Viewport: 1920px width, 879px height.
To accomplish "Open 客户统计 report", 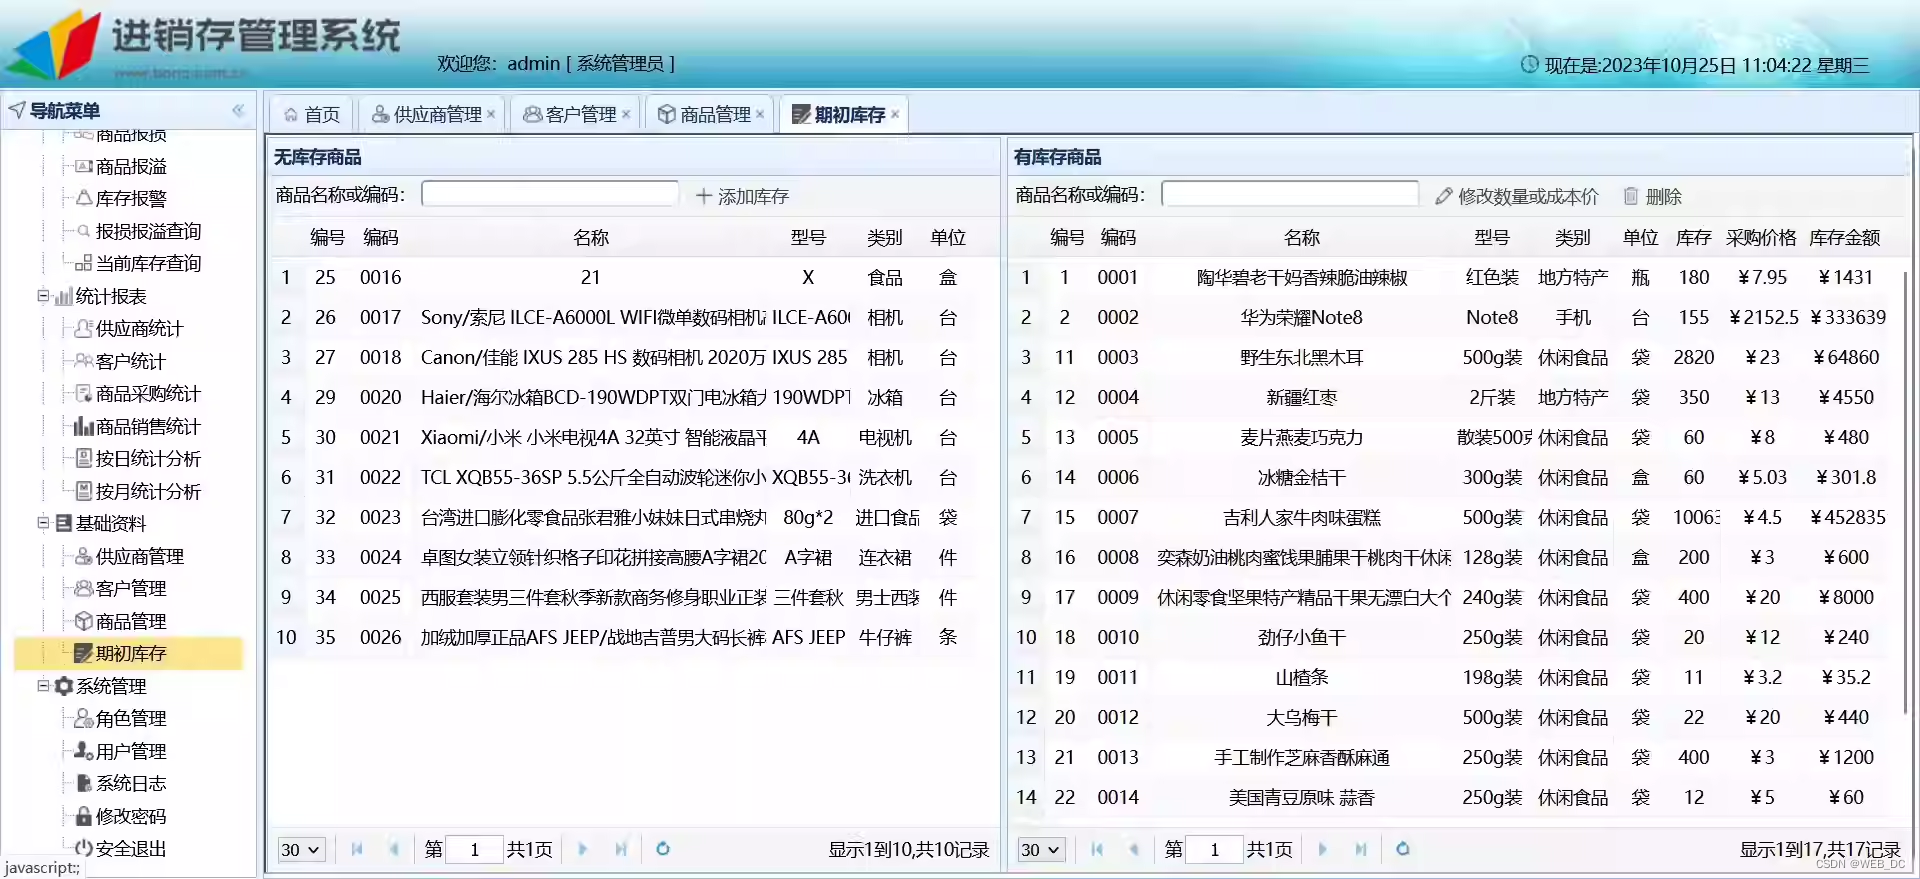I will pyautogui.click(x=131, y=361).
